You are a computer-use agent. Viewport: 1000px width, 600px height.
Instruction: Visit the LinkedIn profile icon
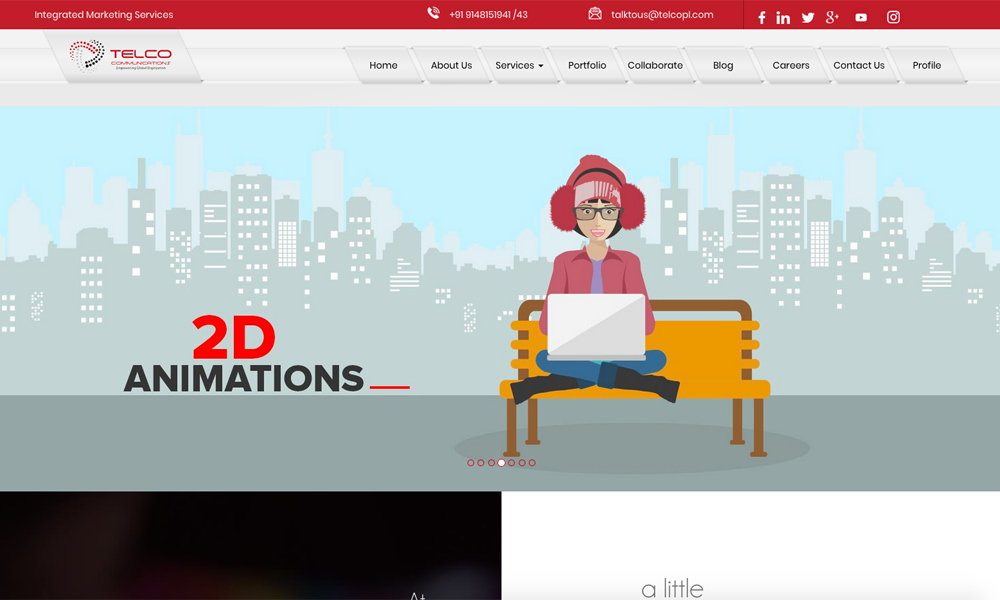tap(783, 17)
